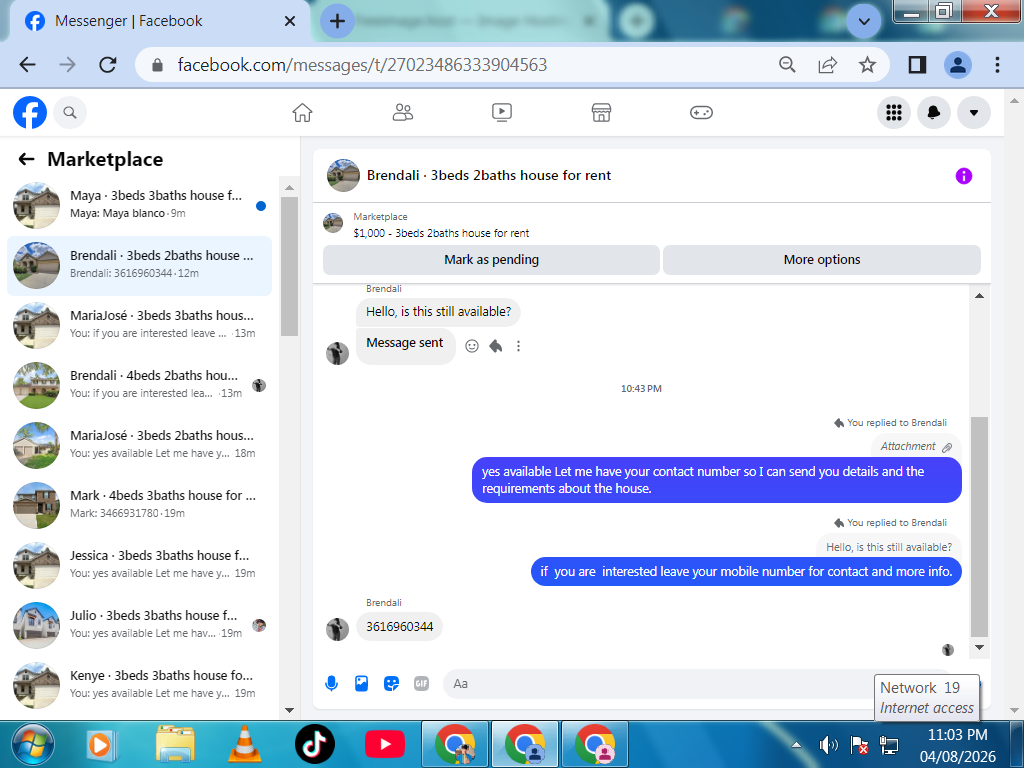Open the Attachment reply preview
1024x768 pixels.
point(916,446)
